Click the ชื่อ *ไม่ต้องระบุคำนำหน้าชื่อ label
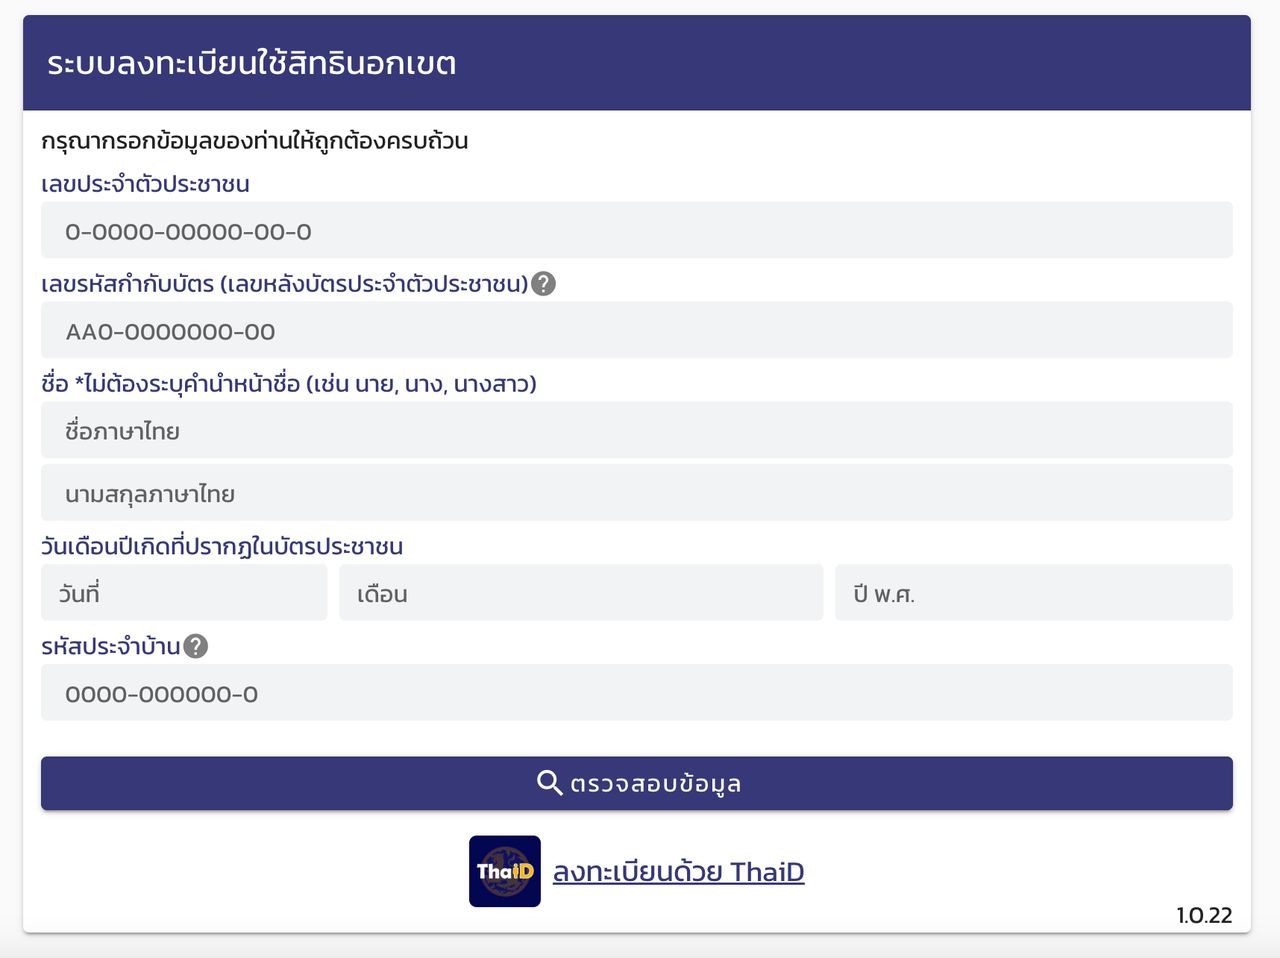The image size is (1280, 958). (x=288, y=384)
